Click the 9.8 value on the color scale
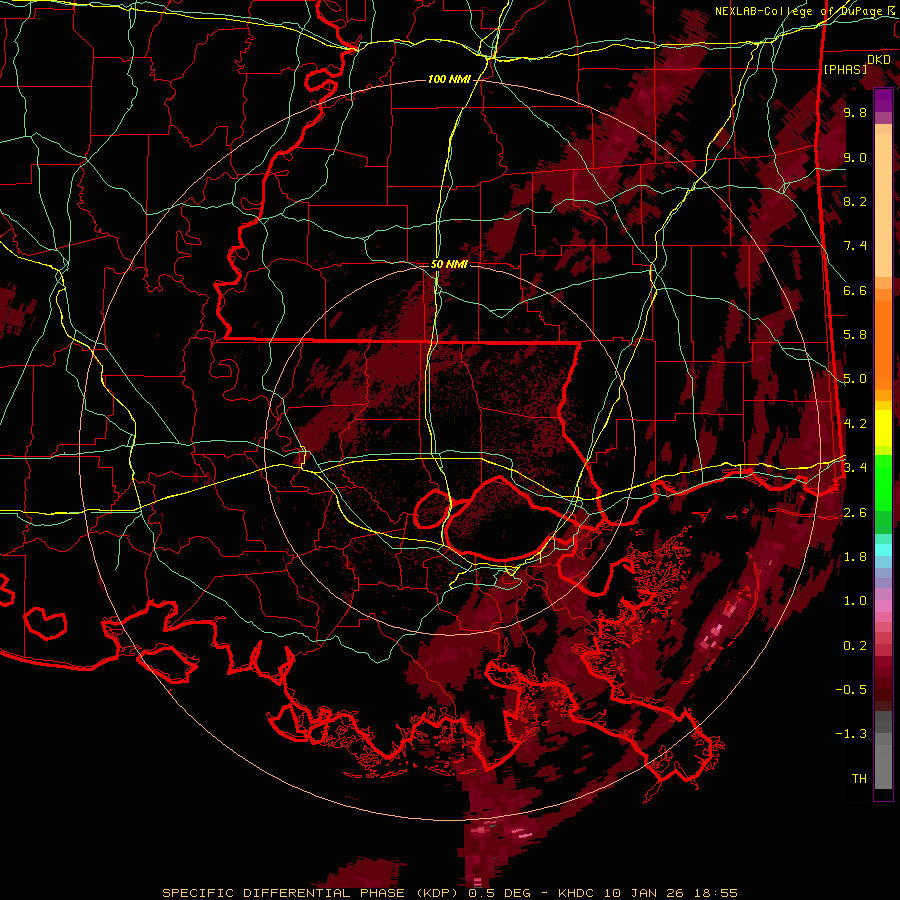Image resolution: width=900 pixels, height=900 pixels. point(855,112)
